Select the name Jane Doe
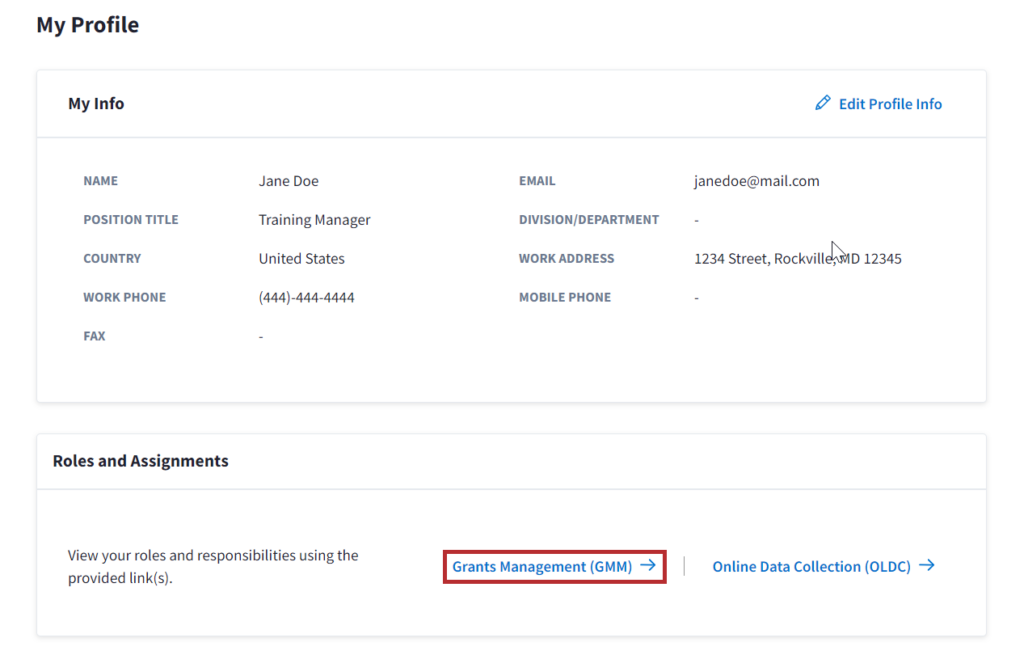This screenshot has width=1024, height=655. [x=287, y=181]
